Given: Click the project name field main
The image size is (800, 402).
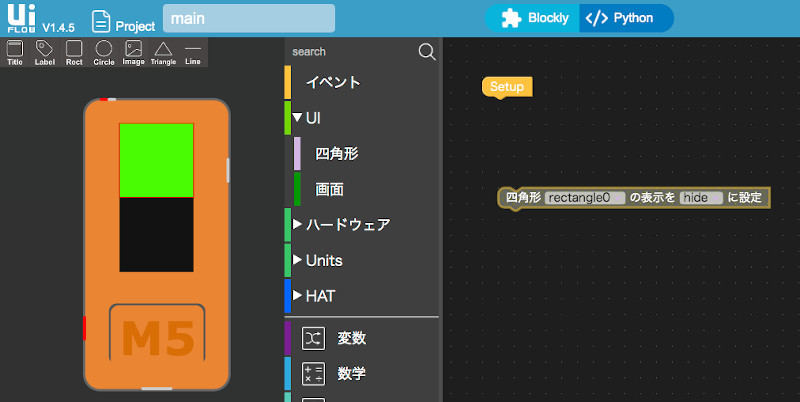Looking at the screenshot, I should [x=249, y=19].
